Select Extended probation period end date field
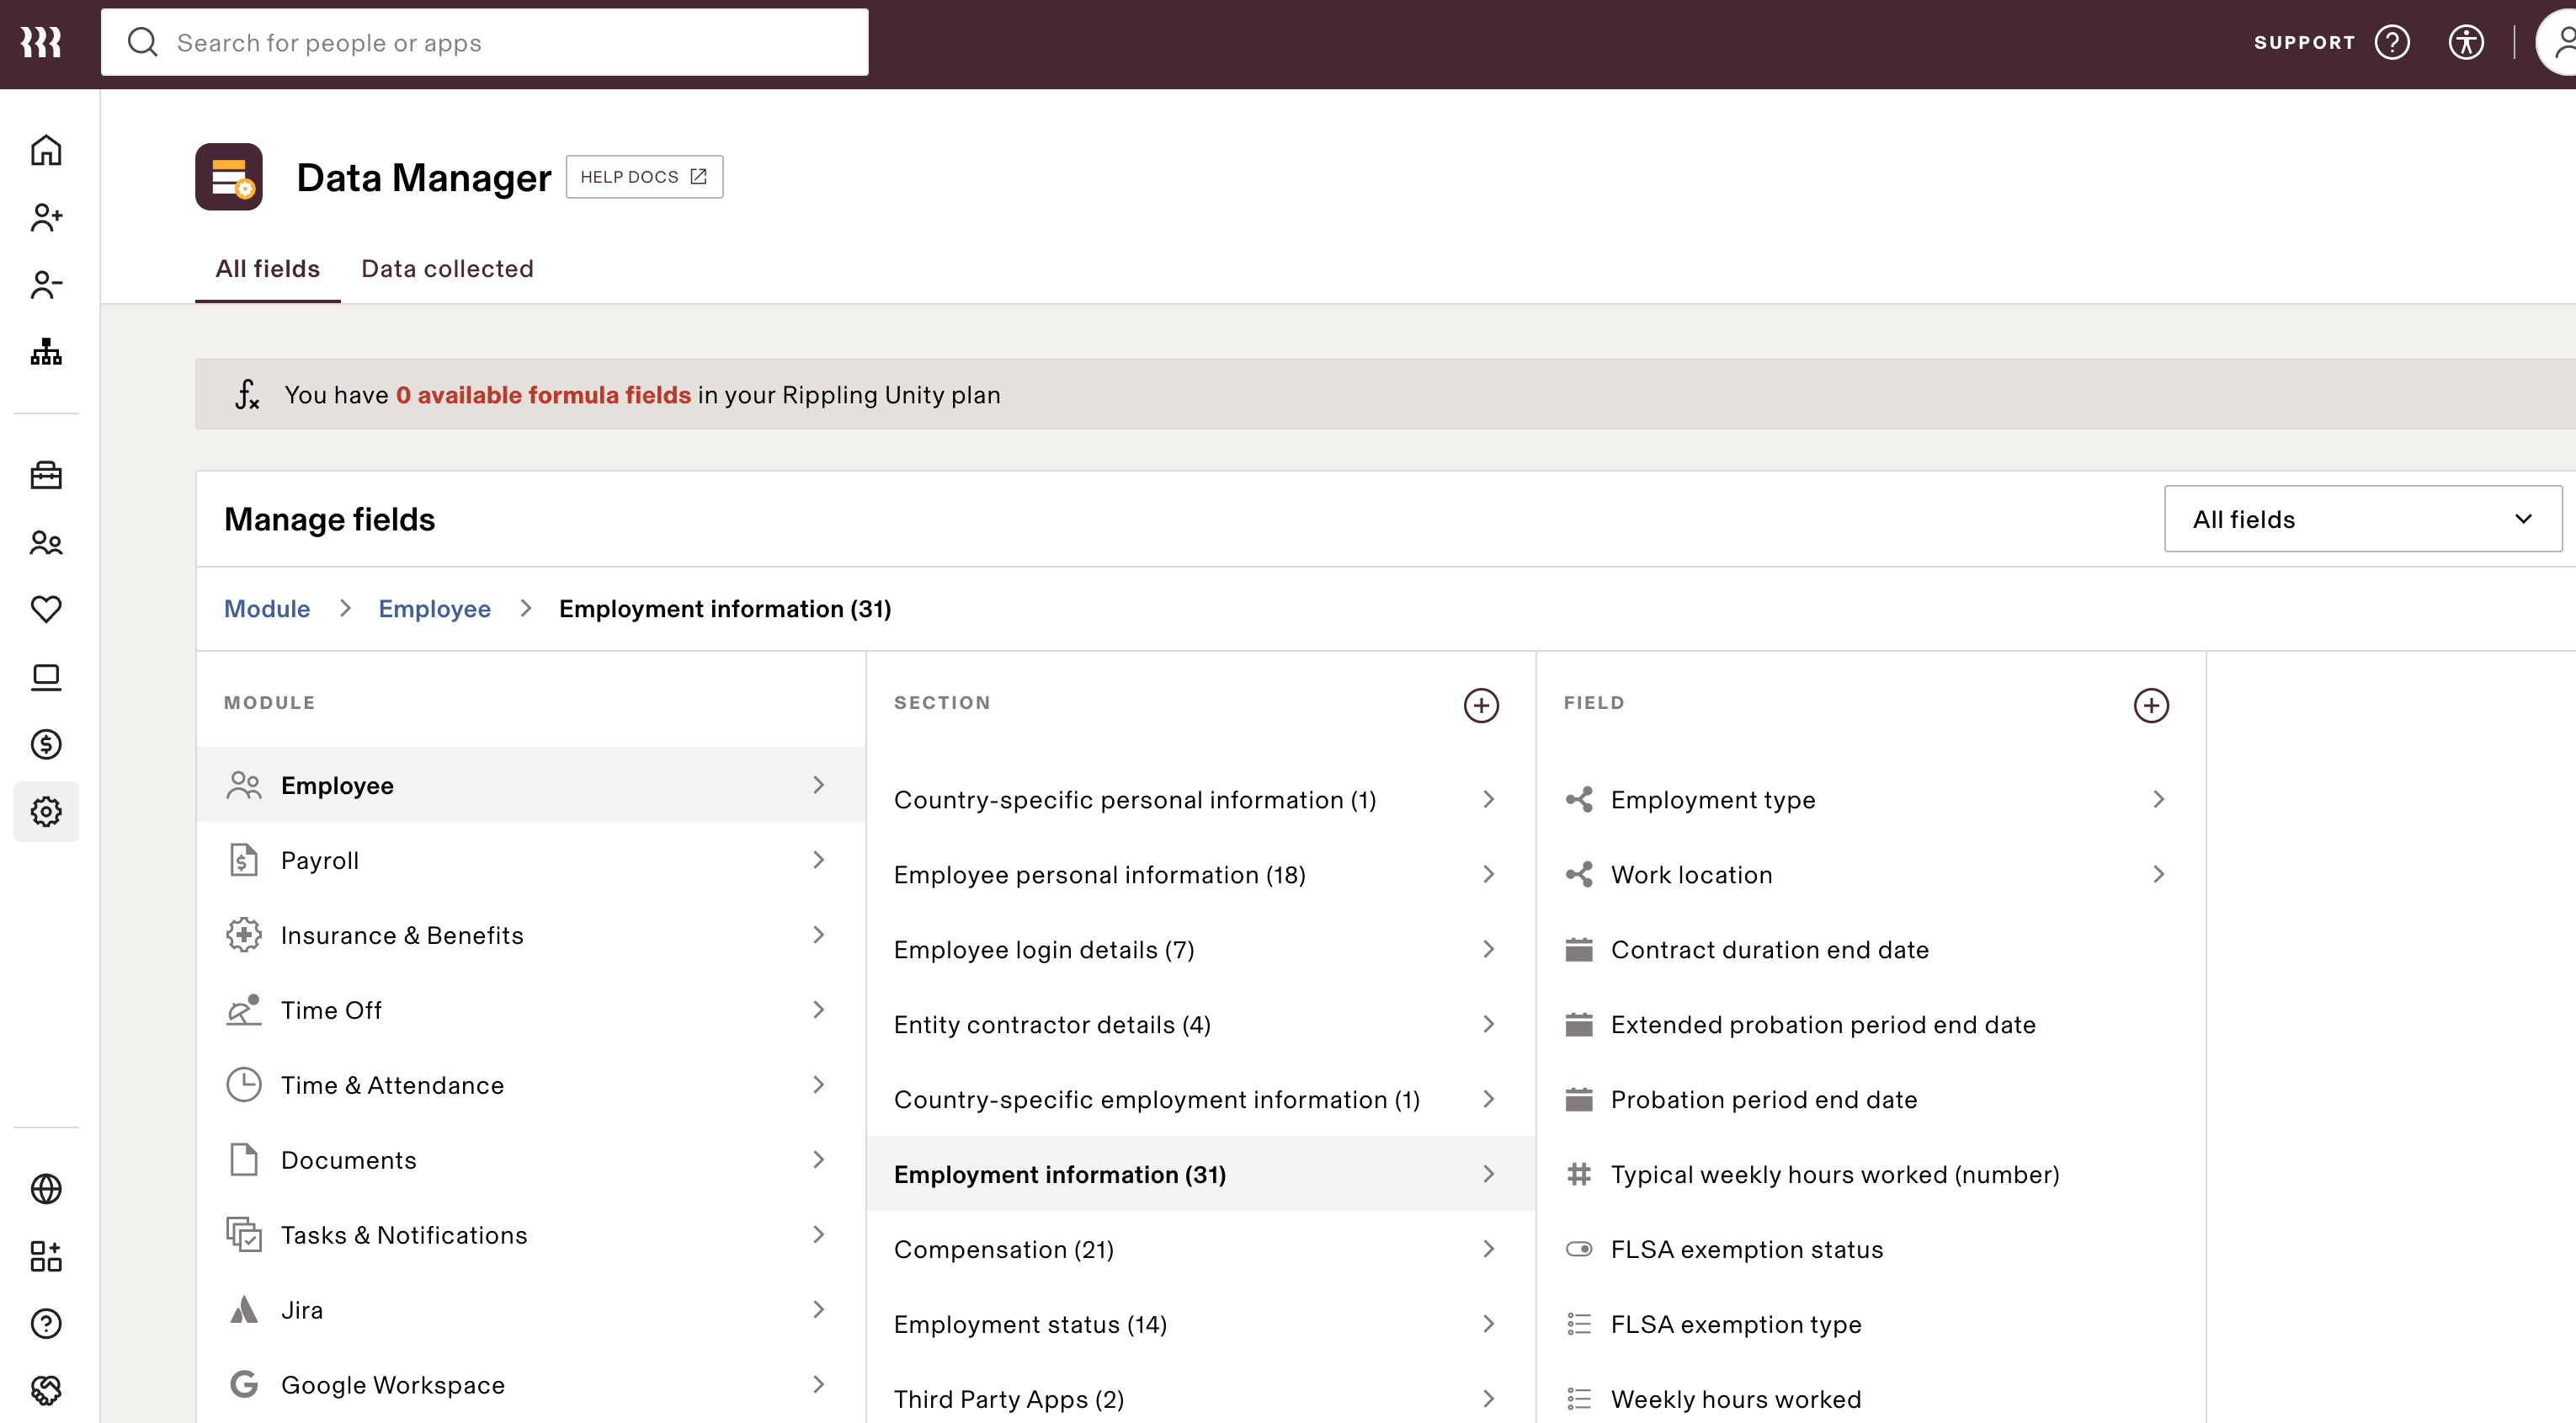This screenshot has width=2576, height=1423. tap(1870, 1024)
